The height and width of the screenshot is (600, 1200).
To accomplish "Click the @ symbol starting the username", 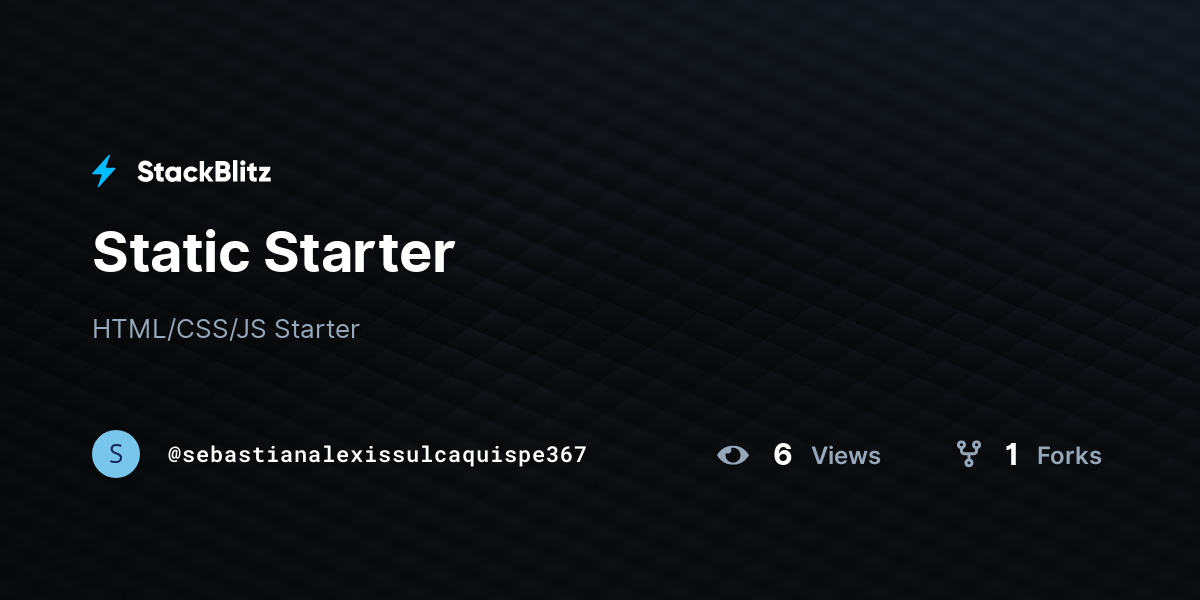I will click(x=174, y=455).
